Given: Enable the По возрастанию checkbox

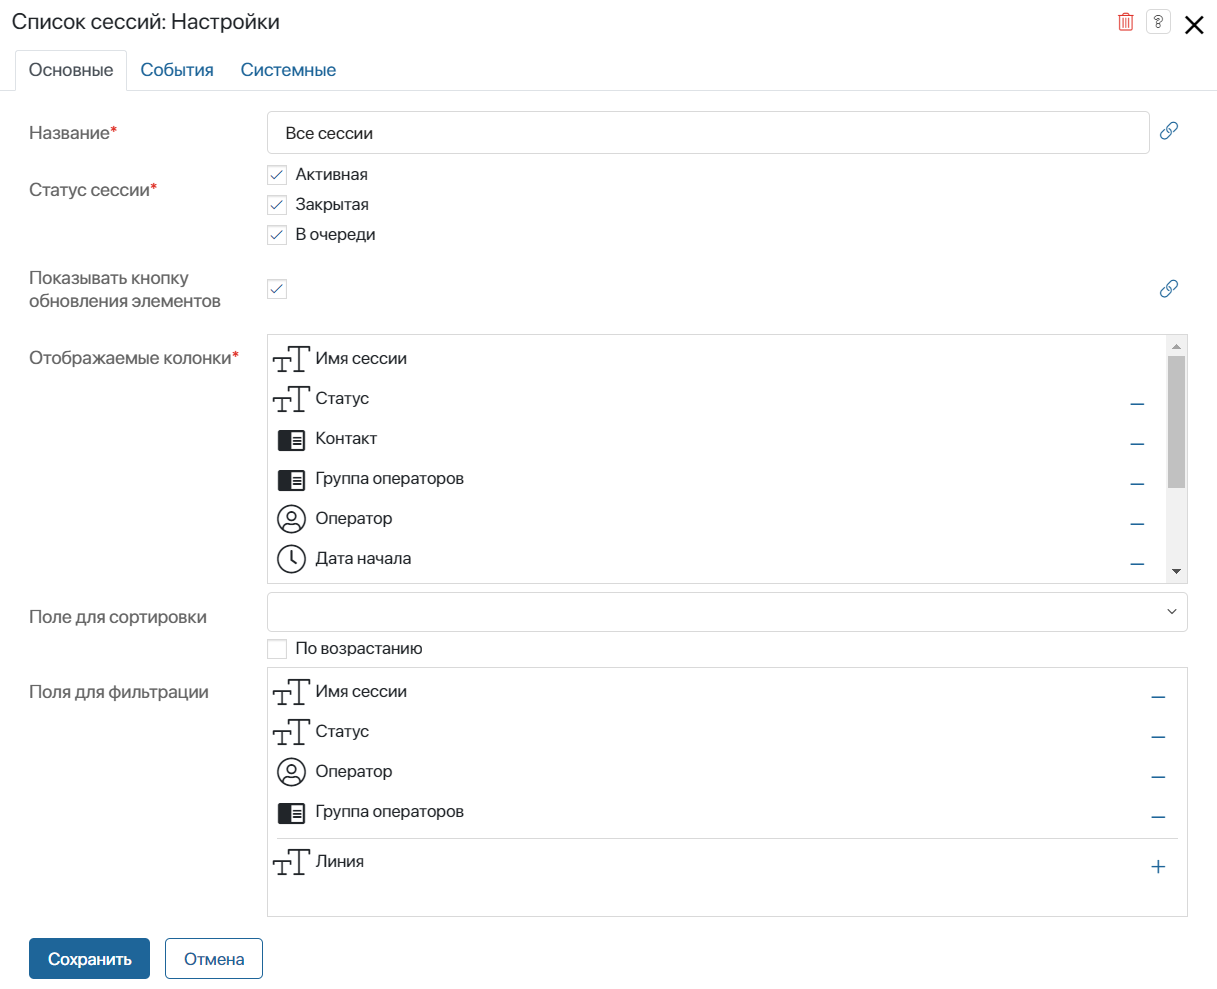Looking at the screenshot, I should click(x=277, y=649).
